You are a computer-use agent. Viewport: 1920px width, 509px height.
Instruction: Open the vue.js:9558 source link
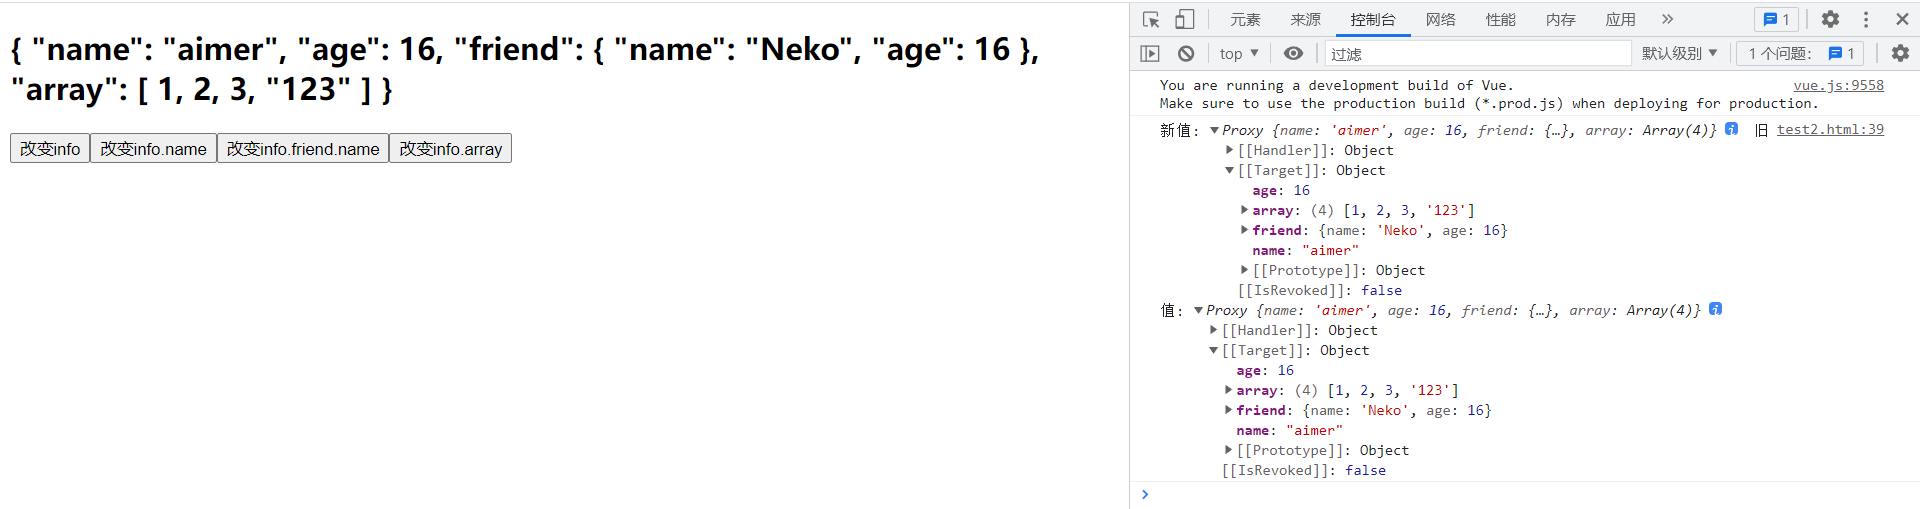coord(1838,85)
